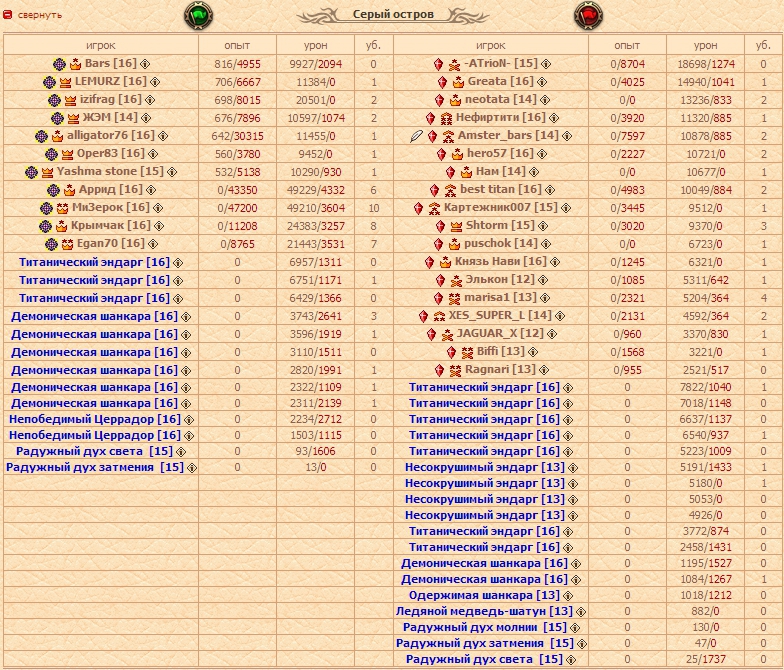Click the purple clan emblem beside alligator76
Image resolution: width=784 pixels, height=670 pixels.
click(x=41, y=136)
